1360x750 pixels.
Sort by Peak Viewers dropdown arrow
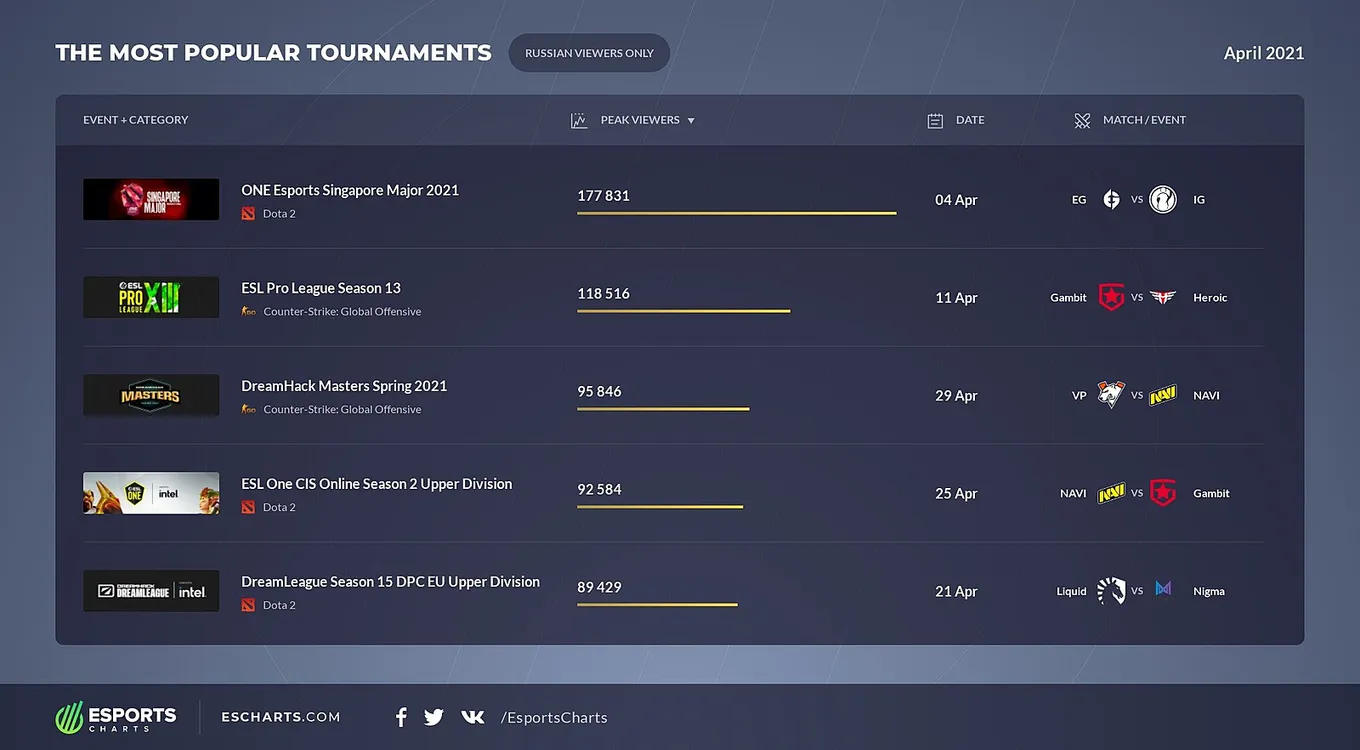pyautogui.click(x=691, y=121)
